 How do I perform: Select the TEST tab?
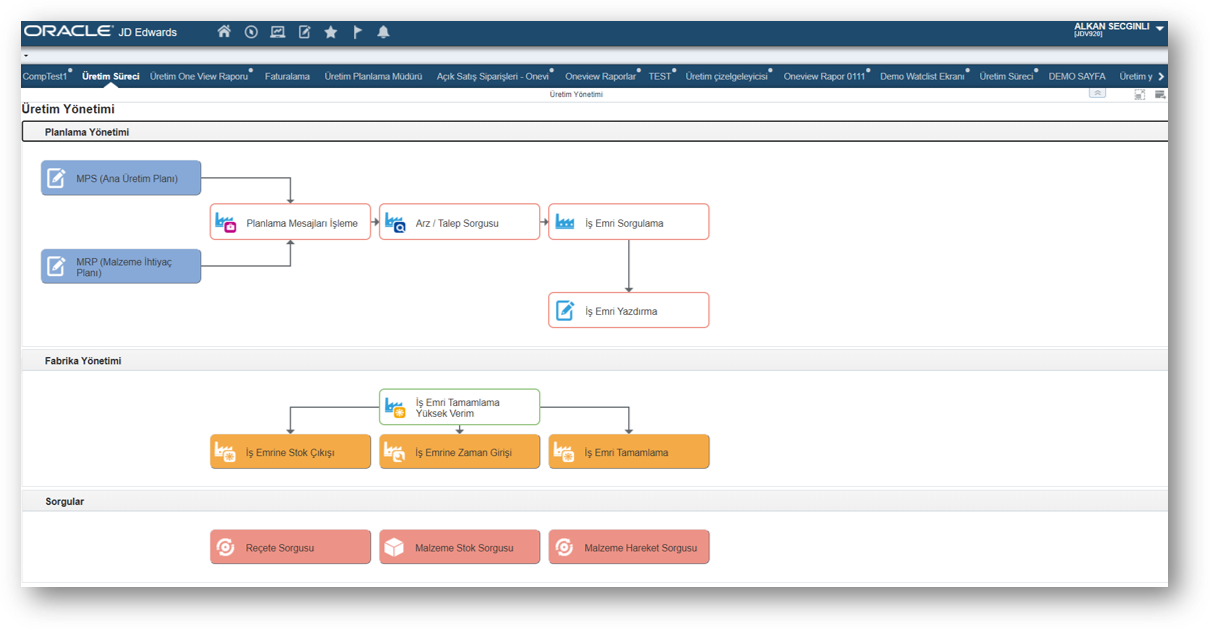660,76
